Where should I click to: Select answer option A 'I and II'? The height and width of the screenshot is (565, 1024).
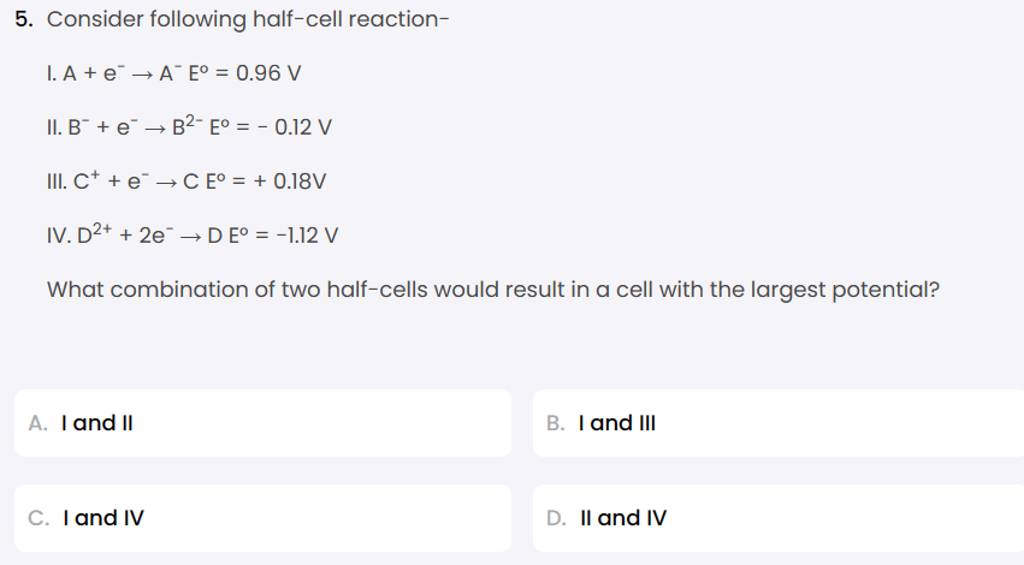(262, 423)
